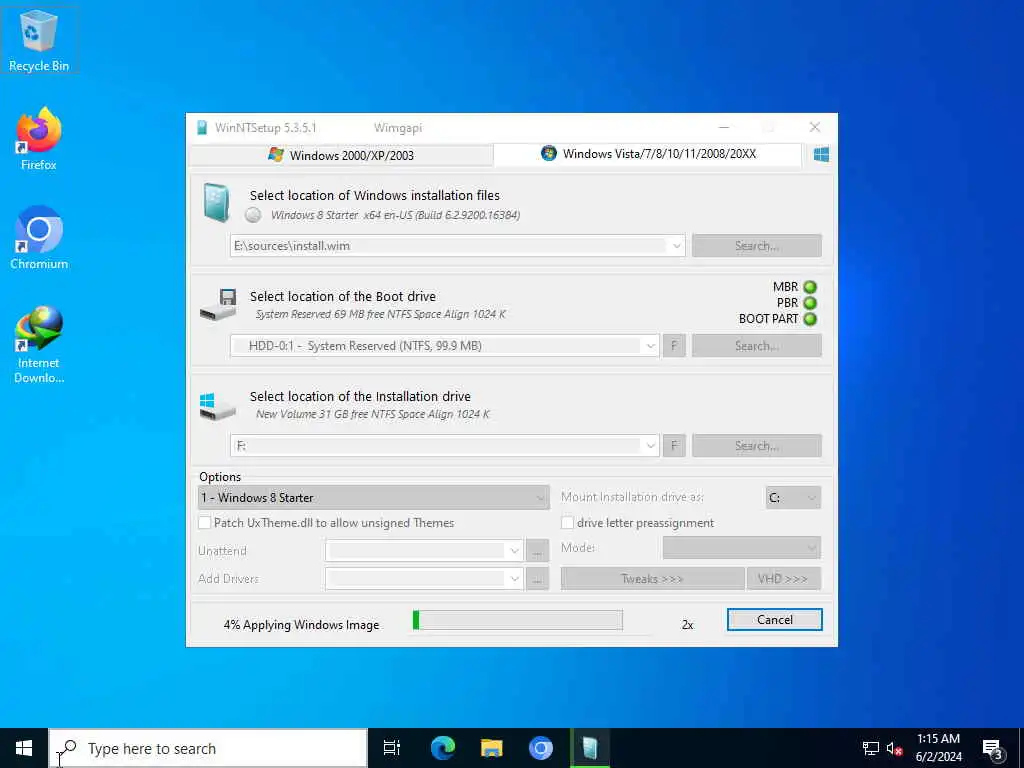Expand the Unattend dropdown
The height and width of the screenshot is (768, 1024).
click(515, 551)
